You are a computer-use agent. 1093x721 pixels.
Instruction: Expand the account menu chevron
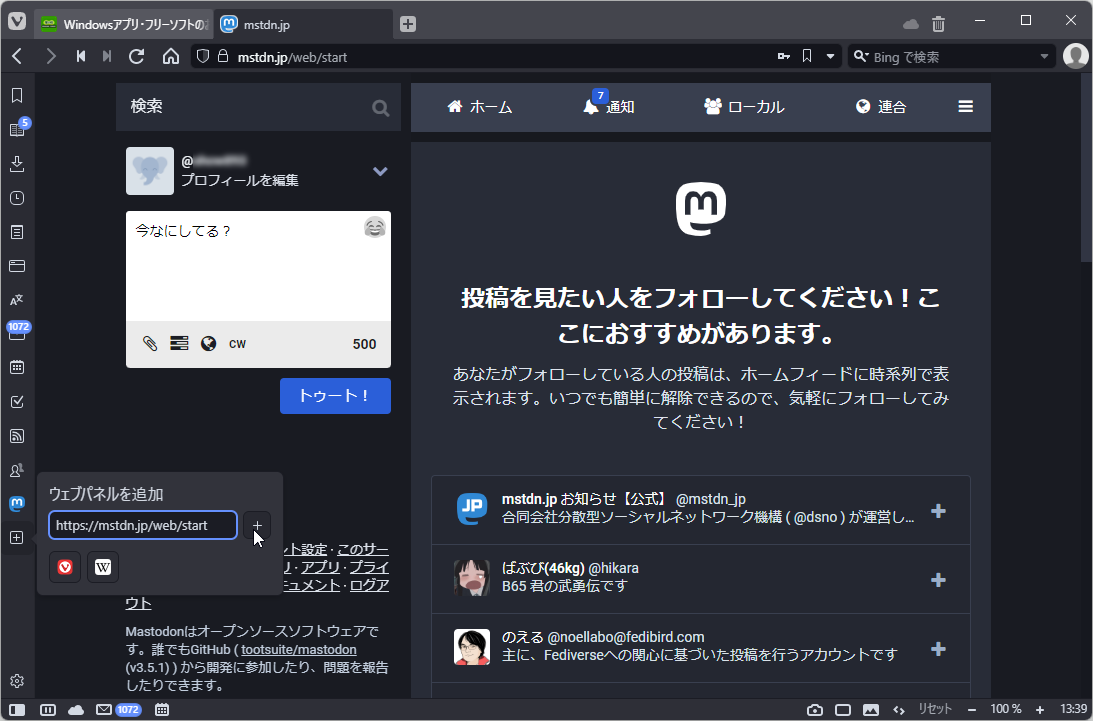380,171
